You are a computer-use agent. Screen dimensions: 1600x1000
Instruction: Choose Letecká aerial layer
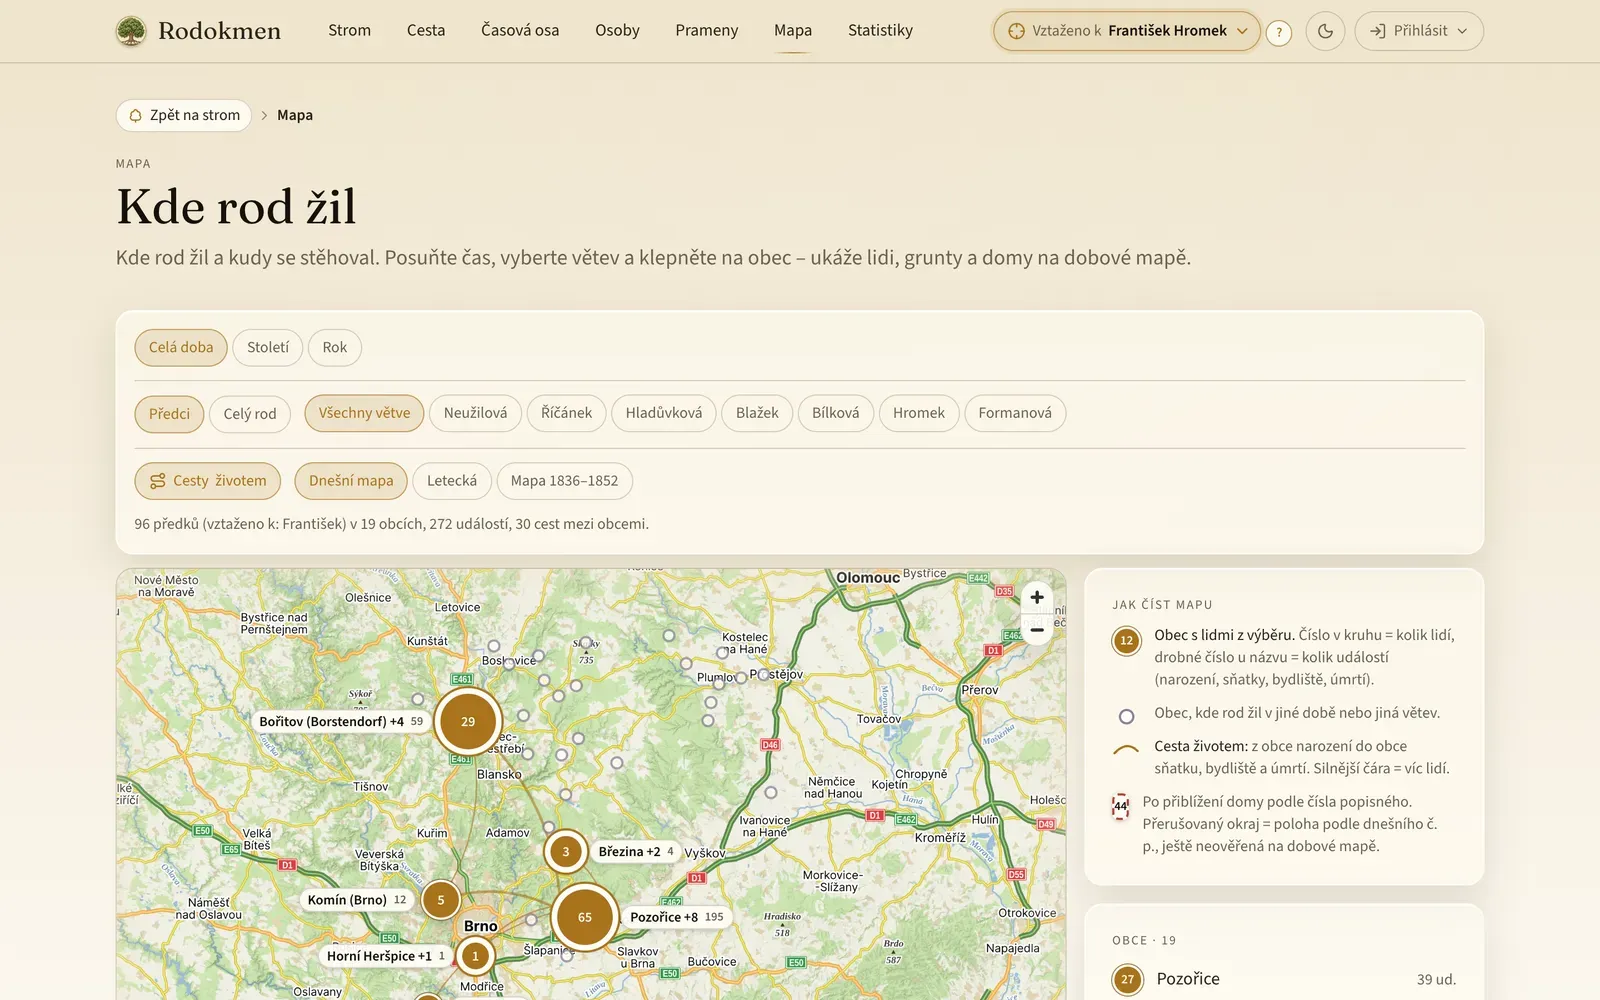452,481
